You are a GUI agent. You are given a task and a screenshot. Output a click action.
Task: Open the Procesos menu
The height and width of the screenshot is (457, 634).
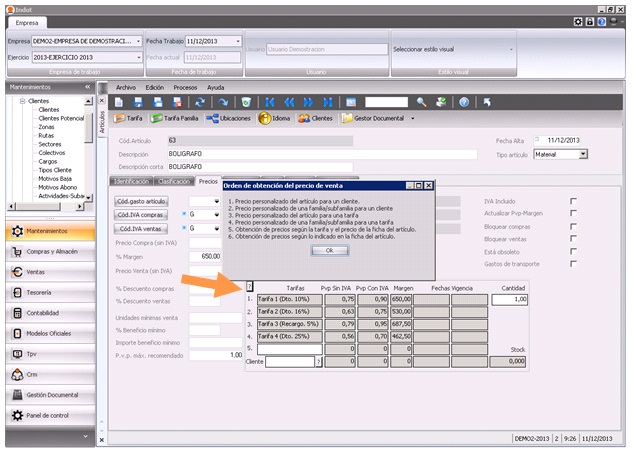185,87
